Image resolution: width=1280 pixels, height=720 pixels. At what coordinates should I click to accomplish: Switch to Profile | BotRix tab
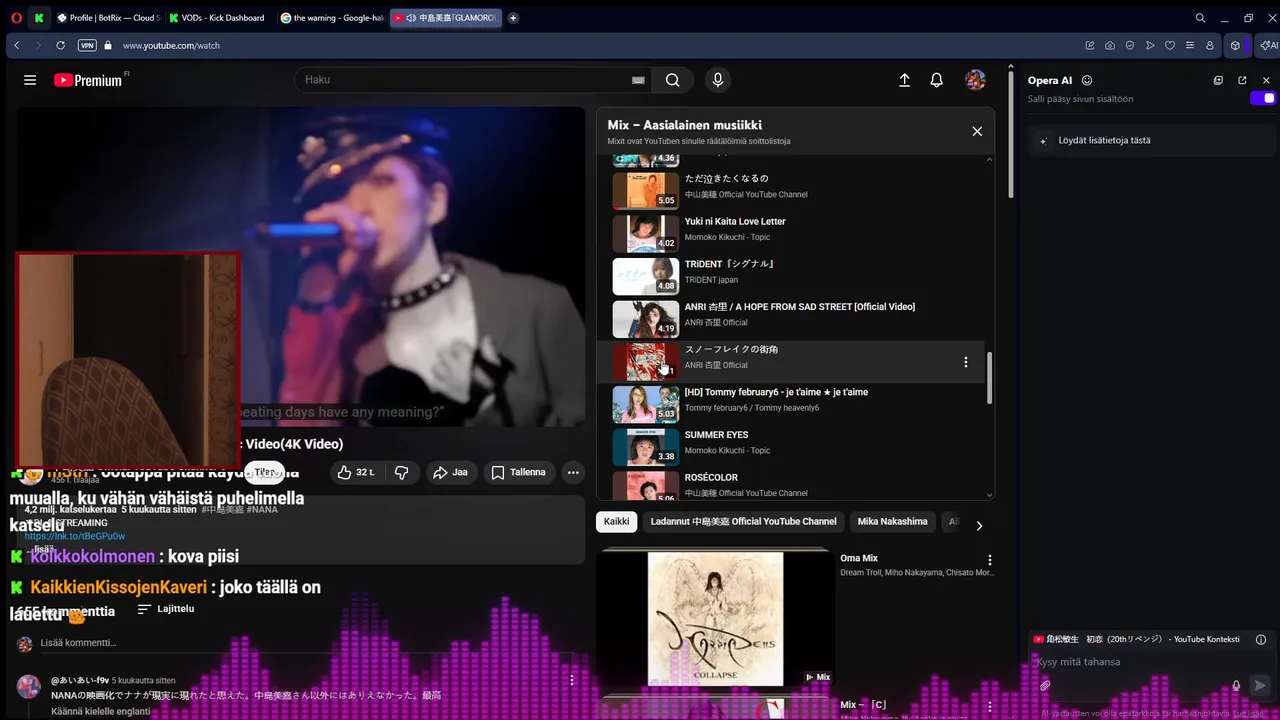107,18
